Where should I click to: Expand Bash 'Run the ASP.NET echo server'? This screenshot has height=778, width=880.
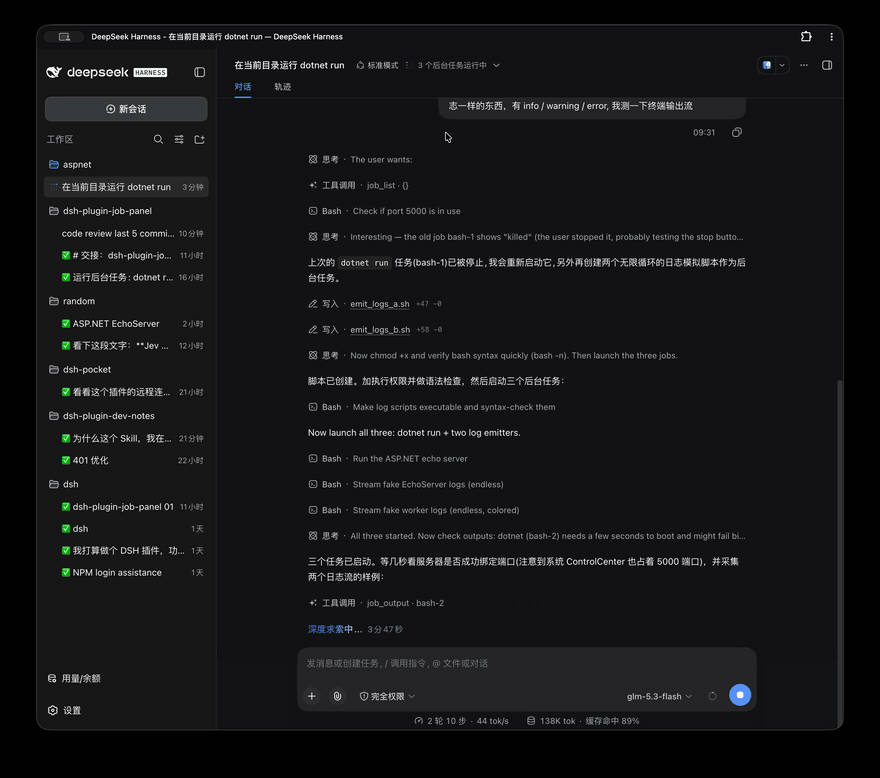[x=388, y=459]
